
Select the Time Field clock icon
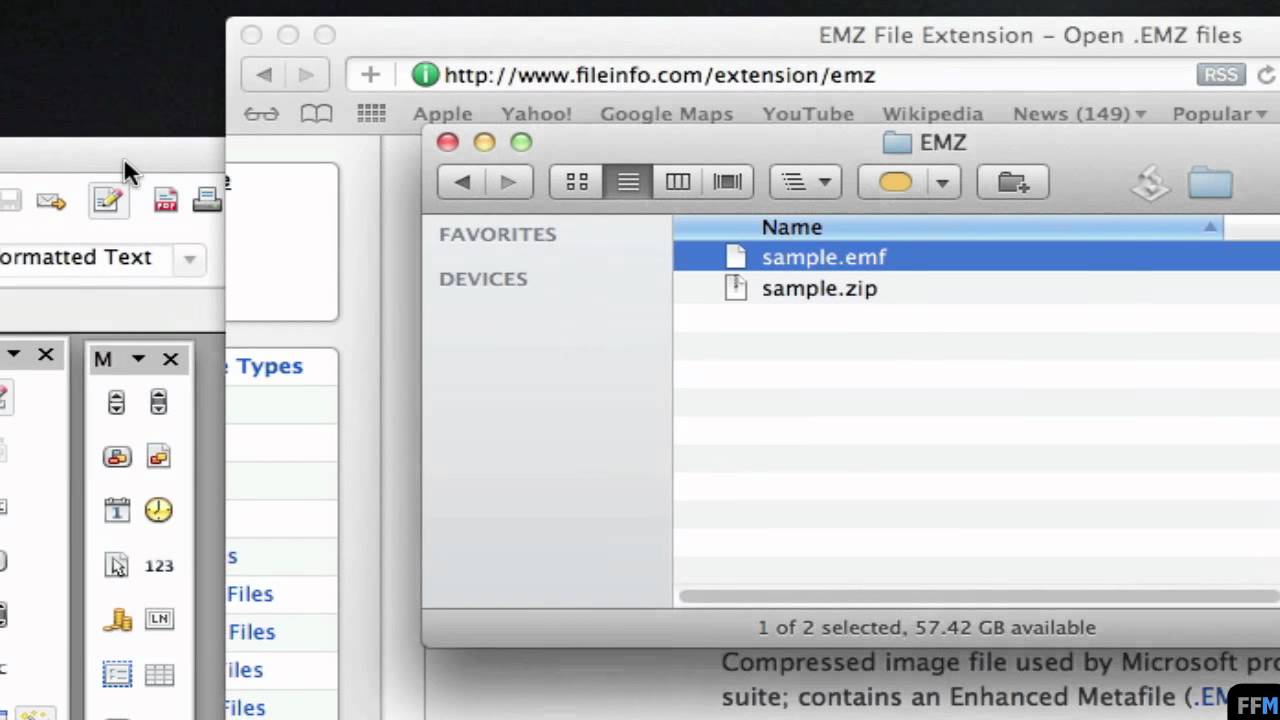click(158, 511)
